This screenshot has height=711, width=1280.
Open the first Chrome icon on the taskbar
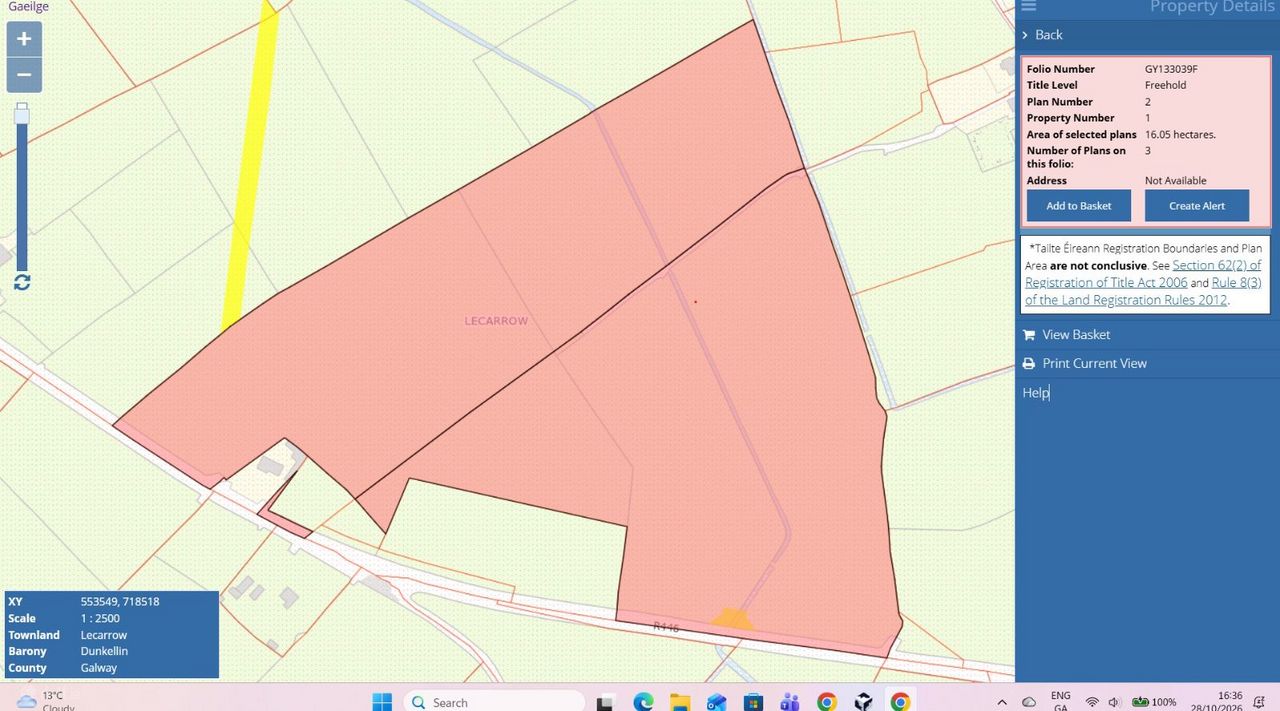tap(826, 702)
